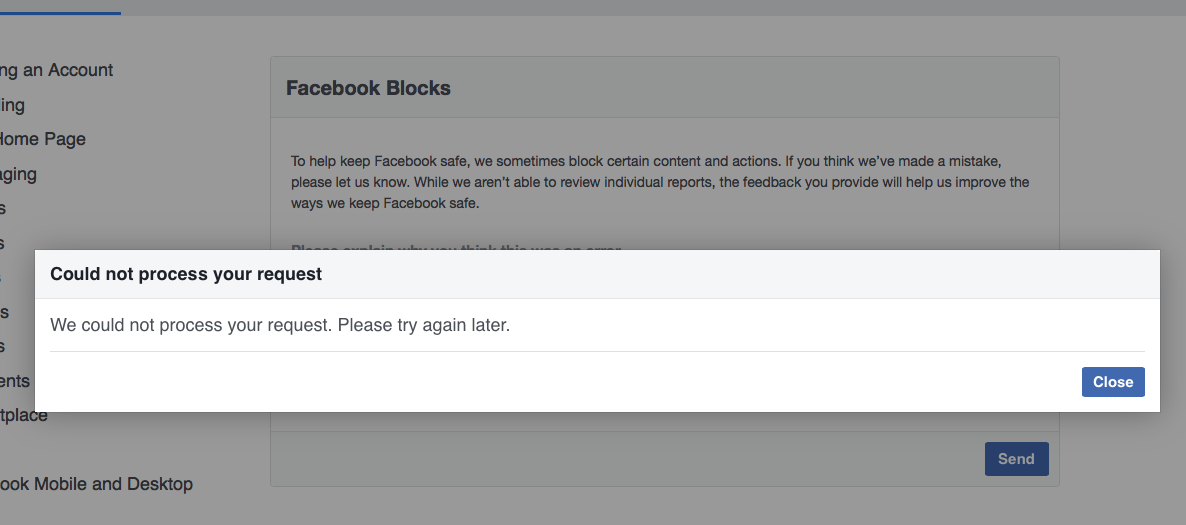The image size is (1186, 525).
Task: Click the 'Please try again later' message
Action: click(x=280, y=326)
